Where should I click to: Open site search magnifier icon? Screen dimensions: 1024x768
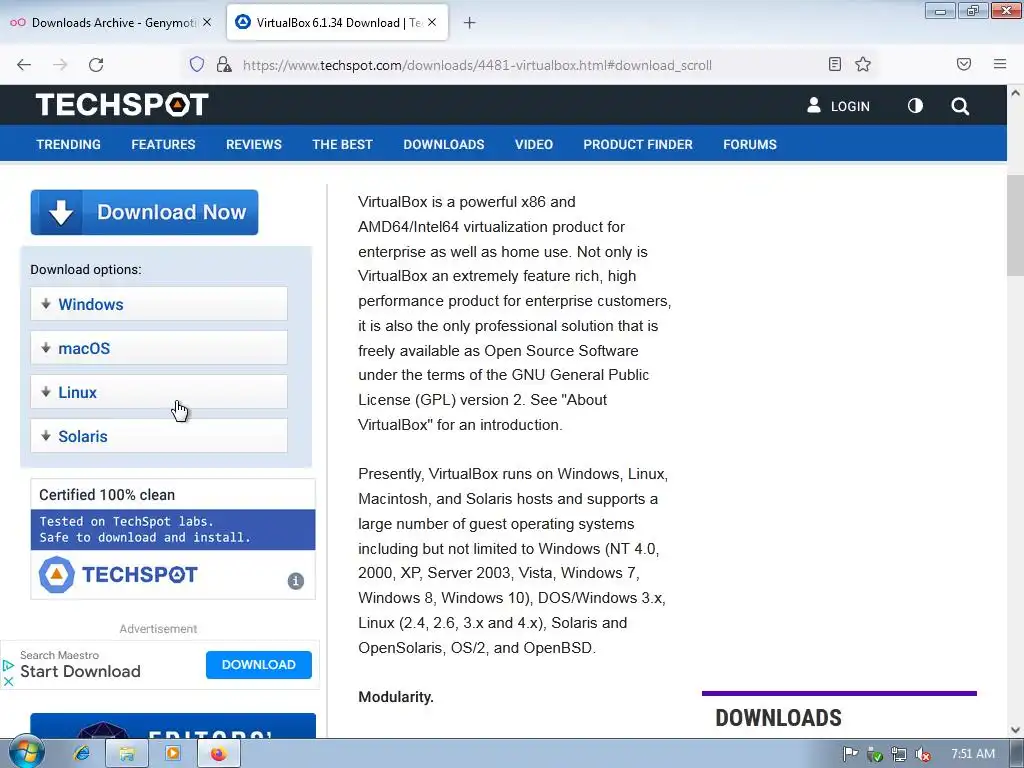tap(960, 106)
